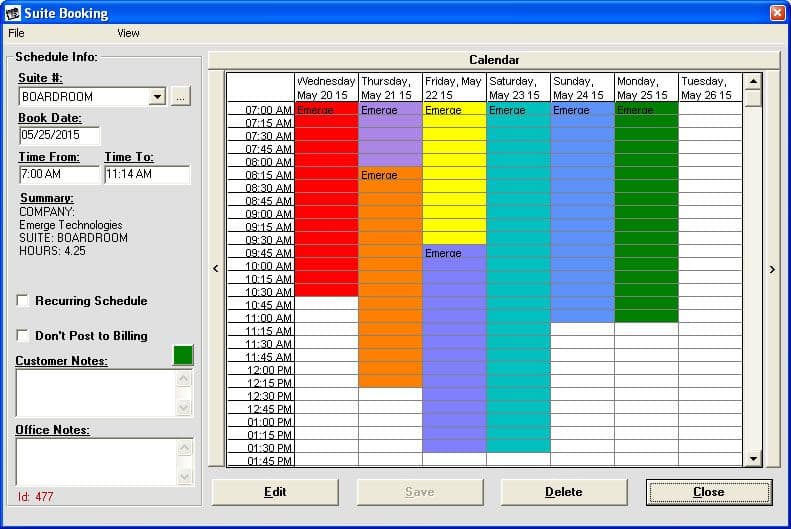Click Customer Notes scroll up arrow
The width and height of the screenshot is (791, 529).
click(x=184, y=378)
